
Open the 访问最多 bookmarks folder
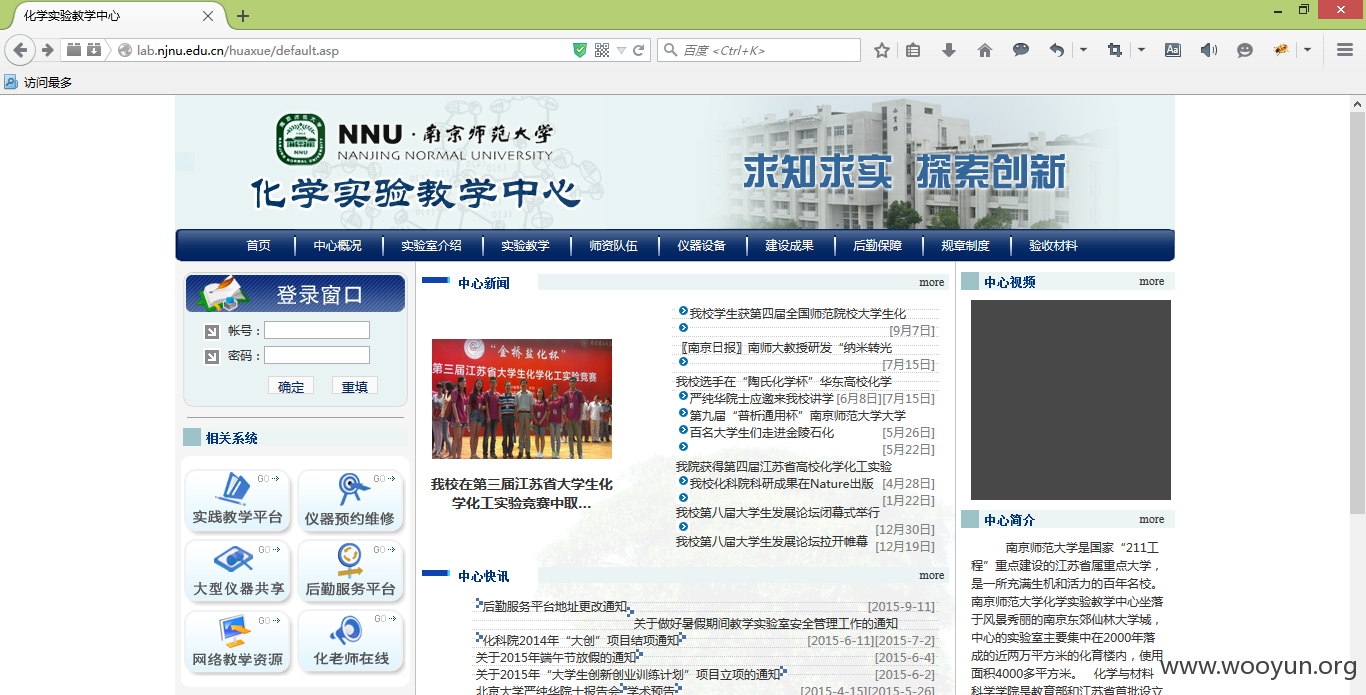click(x=39, y=82)
